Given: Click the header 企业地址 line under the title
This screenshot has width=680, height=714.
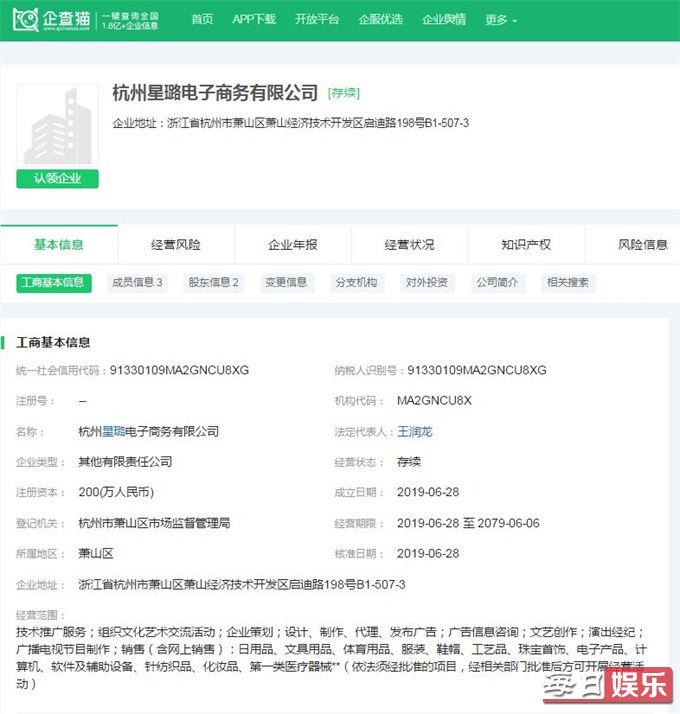Looking at the screenshot, I should tap(291, 123).
